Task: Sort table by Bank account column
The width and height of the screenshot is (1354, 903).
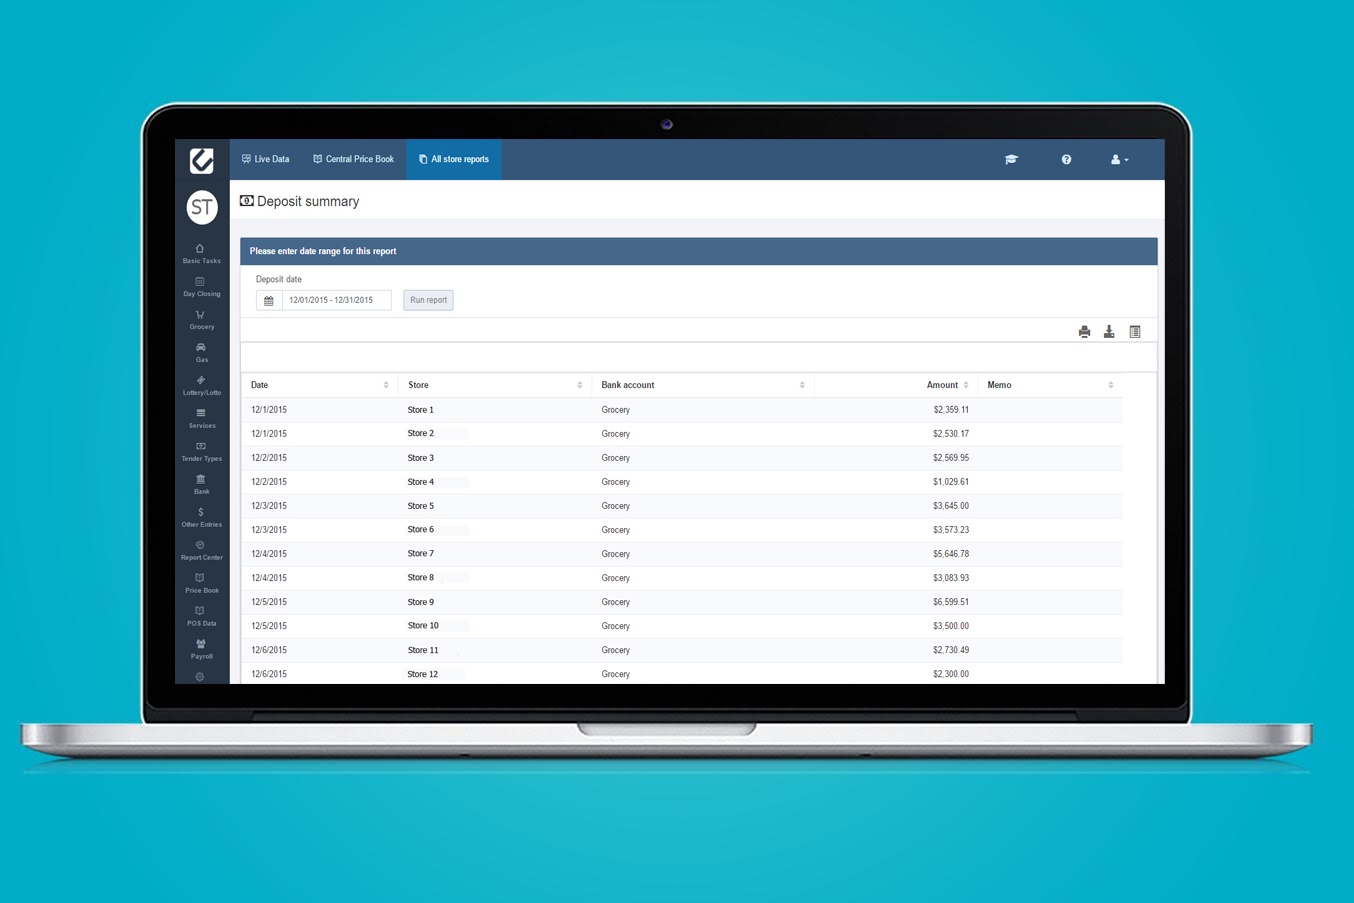Action: 702,385
